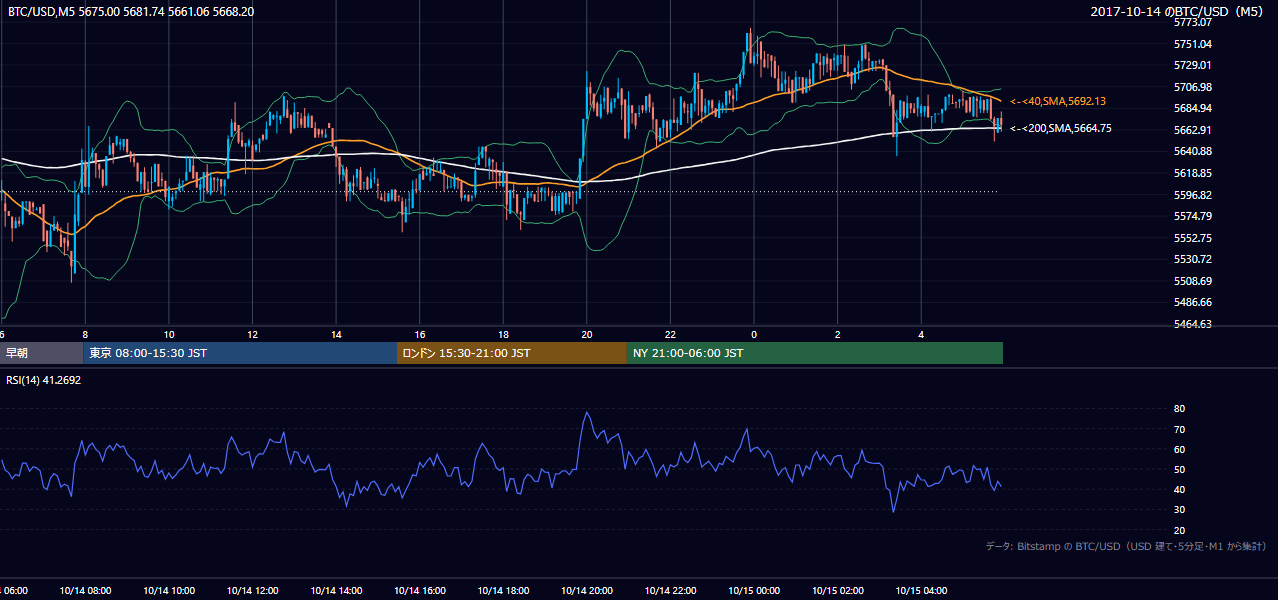The width and height of the screenshot is (1278, 600).
Task: Select the 早朝 session bar
Action: coord(42,353)
